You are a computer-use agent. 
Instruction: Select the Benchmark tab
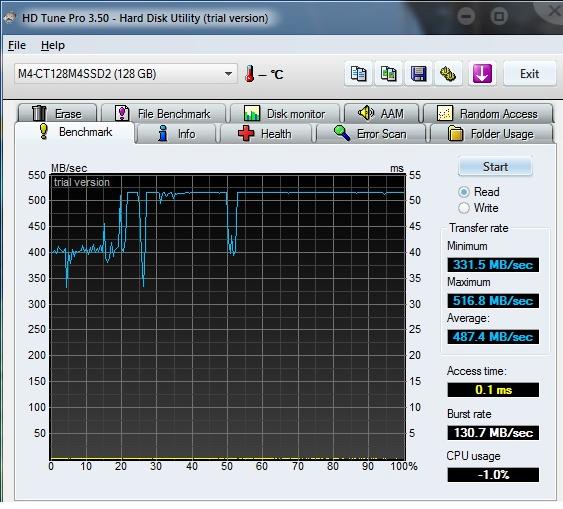pos(75,132)
